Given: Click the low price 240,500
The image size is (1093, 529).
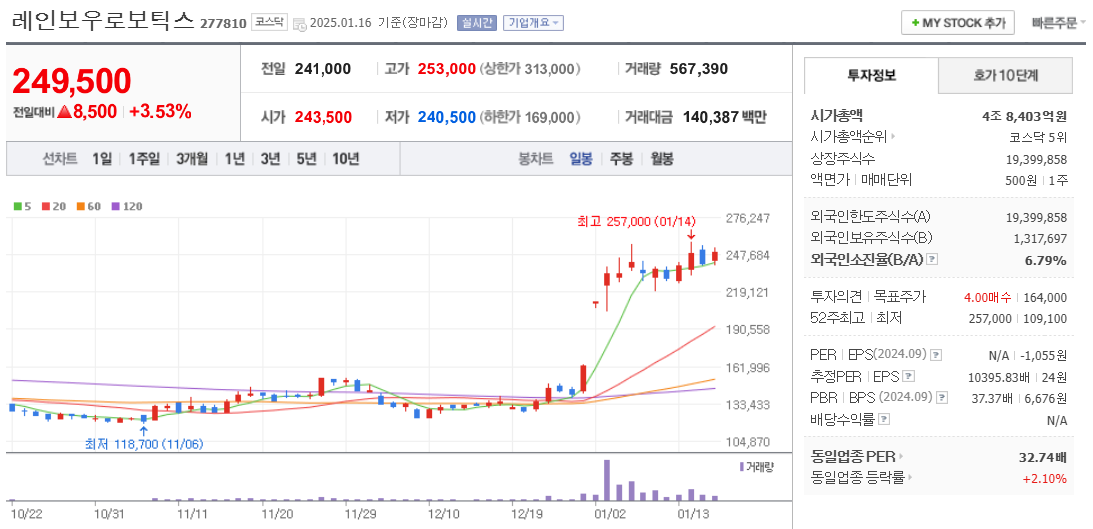Looking at the screenshot, I should (x=447, y=117).
